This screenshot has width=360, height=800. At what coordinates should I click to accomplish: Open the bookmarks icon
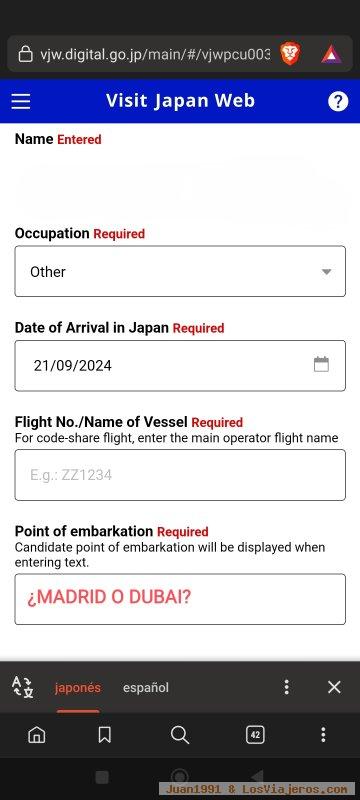105,735
